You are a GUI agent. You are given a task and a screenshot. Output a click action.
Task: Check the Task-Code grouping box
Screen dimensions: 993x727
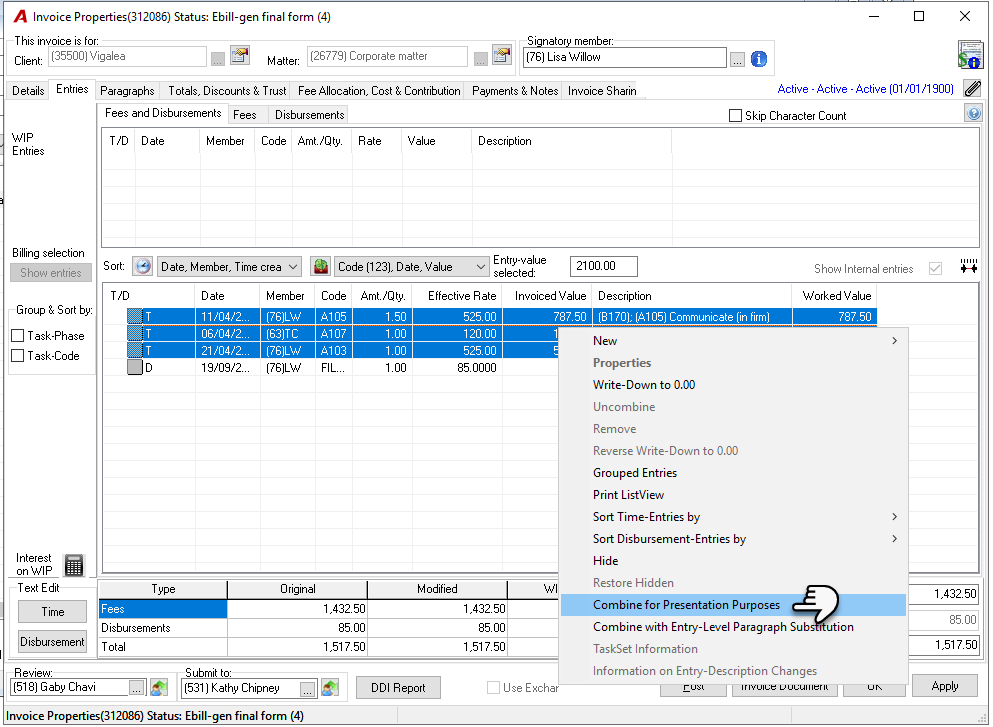18,356
